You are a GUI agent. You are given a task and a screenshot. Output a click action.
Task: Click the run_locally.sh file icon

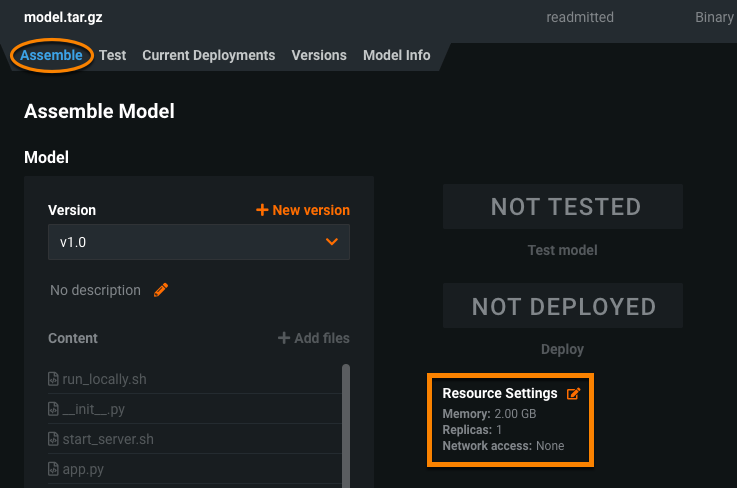[x=54, y=379]
